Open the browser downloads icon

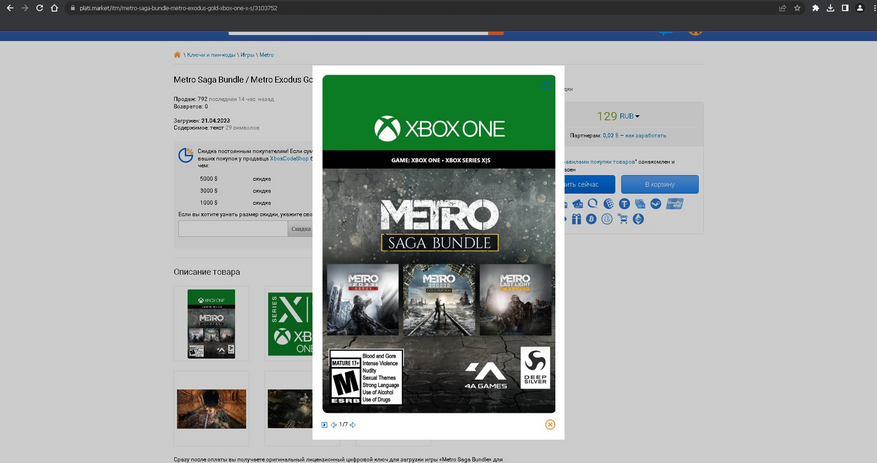pos(830,8)
